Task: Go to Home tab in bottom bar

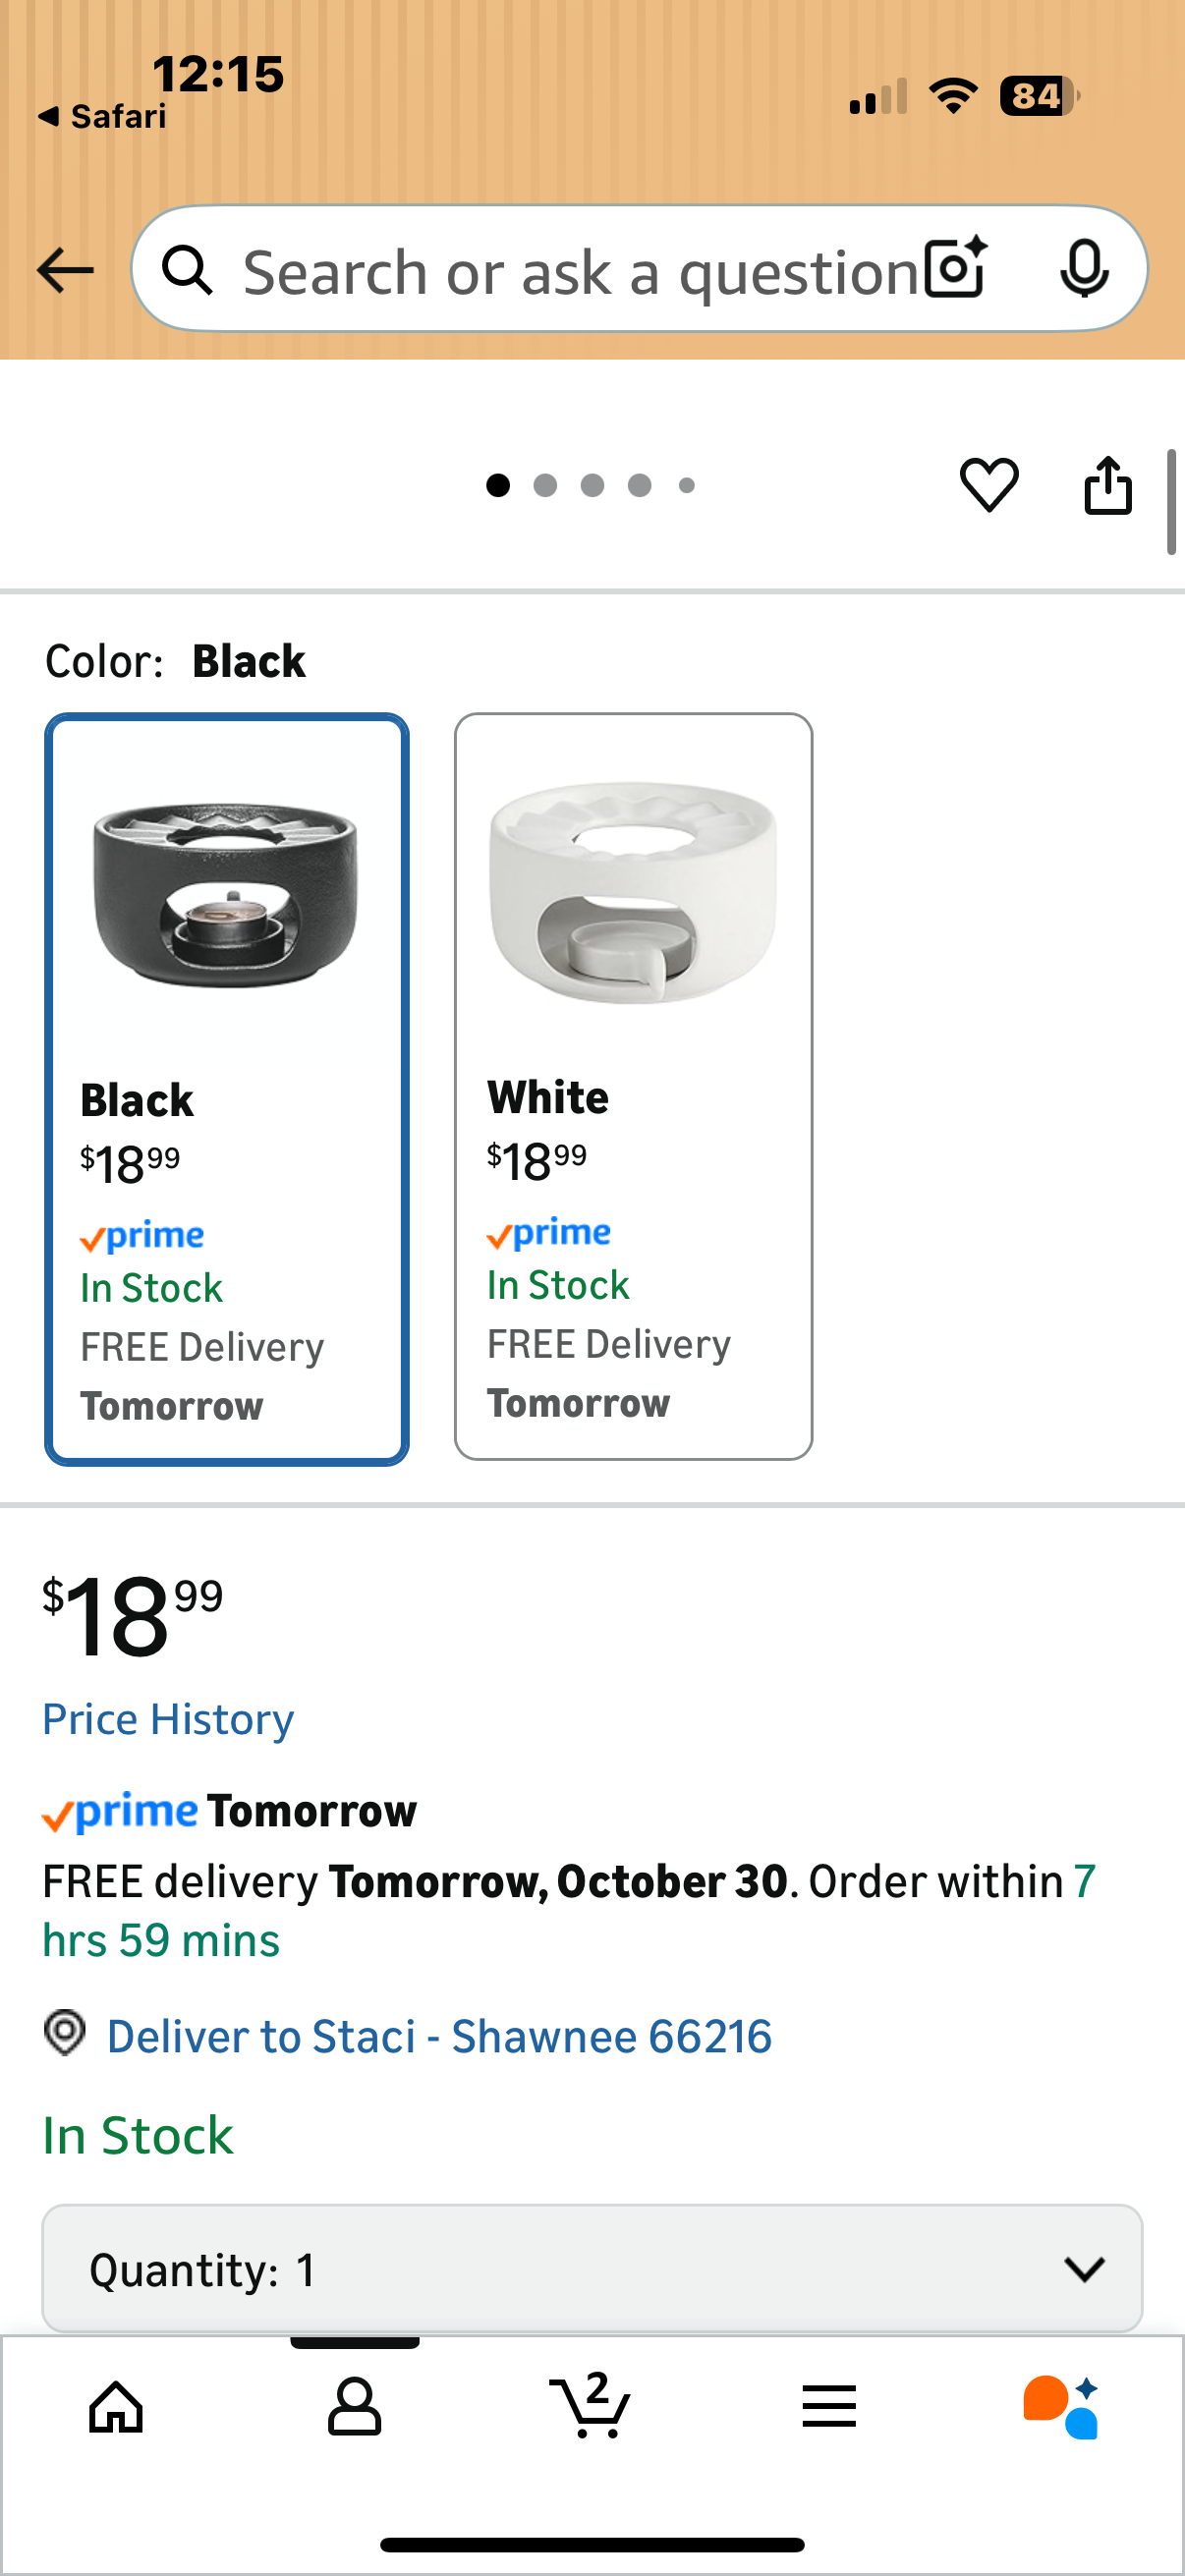Action: click(117, 2406)
